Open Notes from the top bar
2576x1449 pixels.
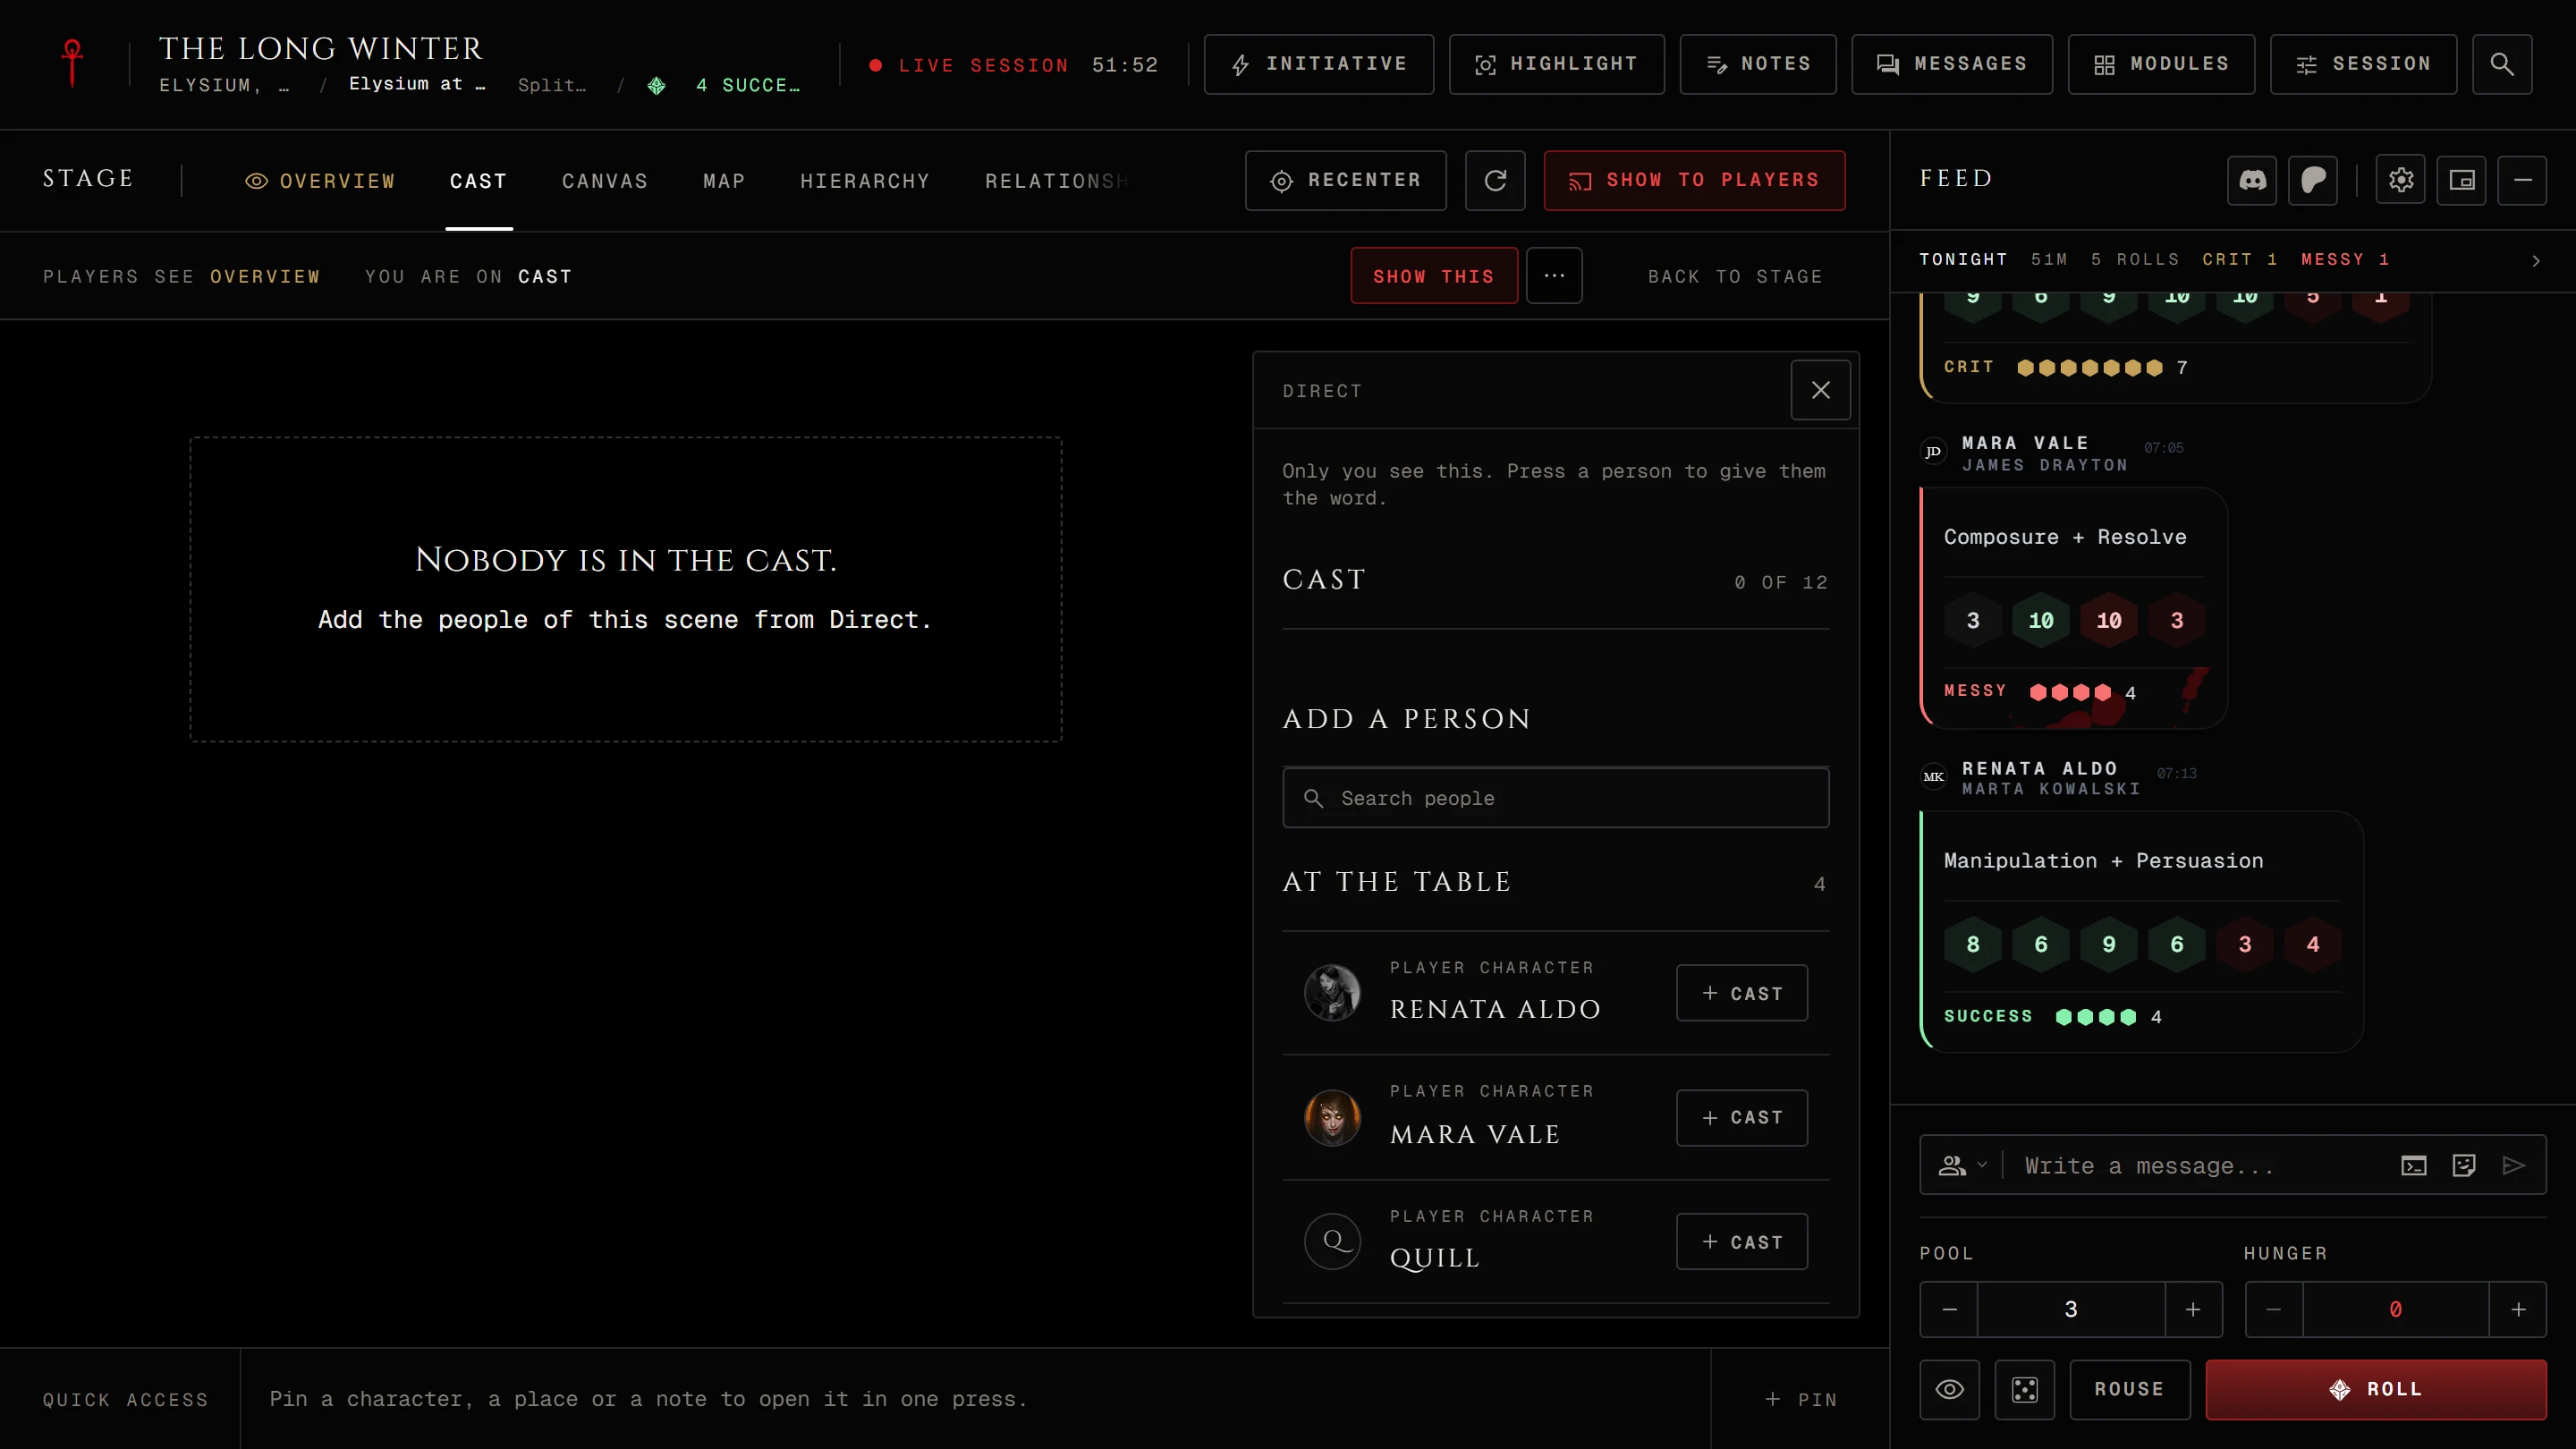coord(1758,64)
